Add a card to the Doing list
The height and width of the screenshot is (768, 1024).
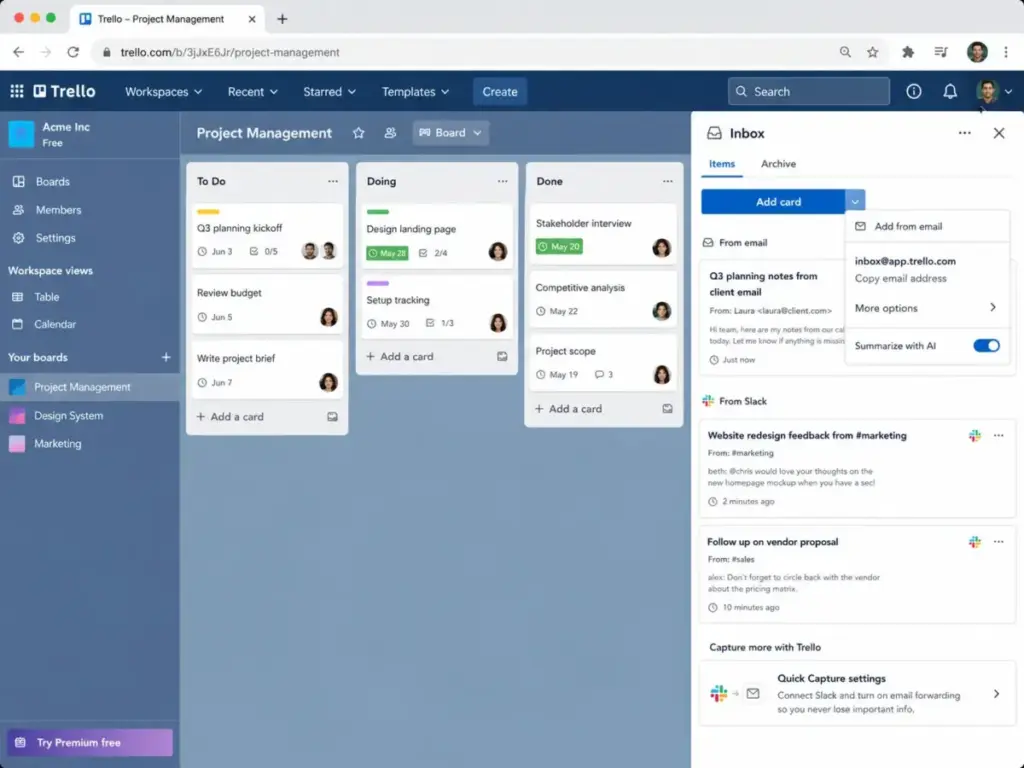[x=400, y=357]
